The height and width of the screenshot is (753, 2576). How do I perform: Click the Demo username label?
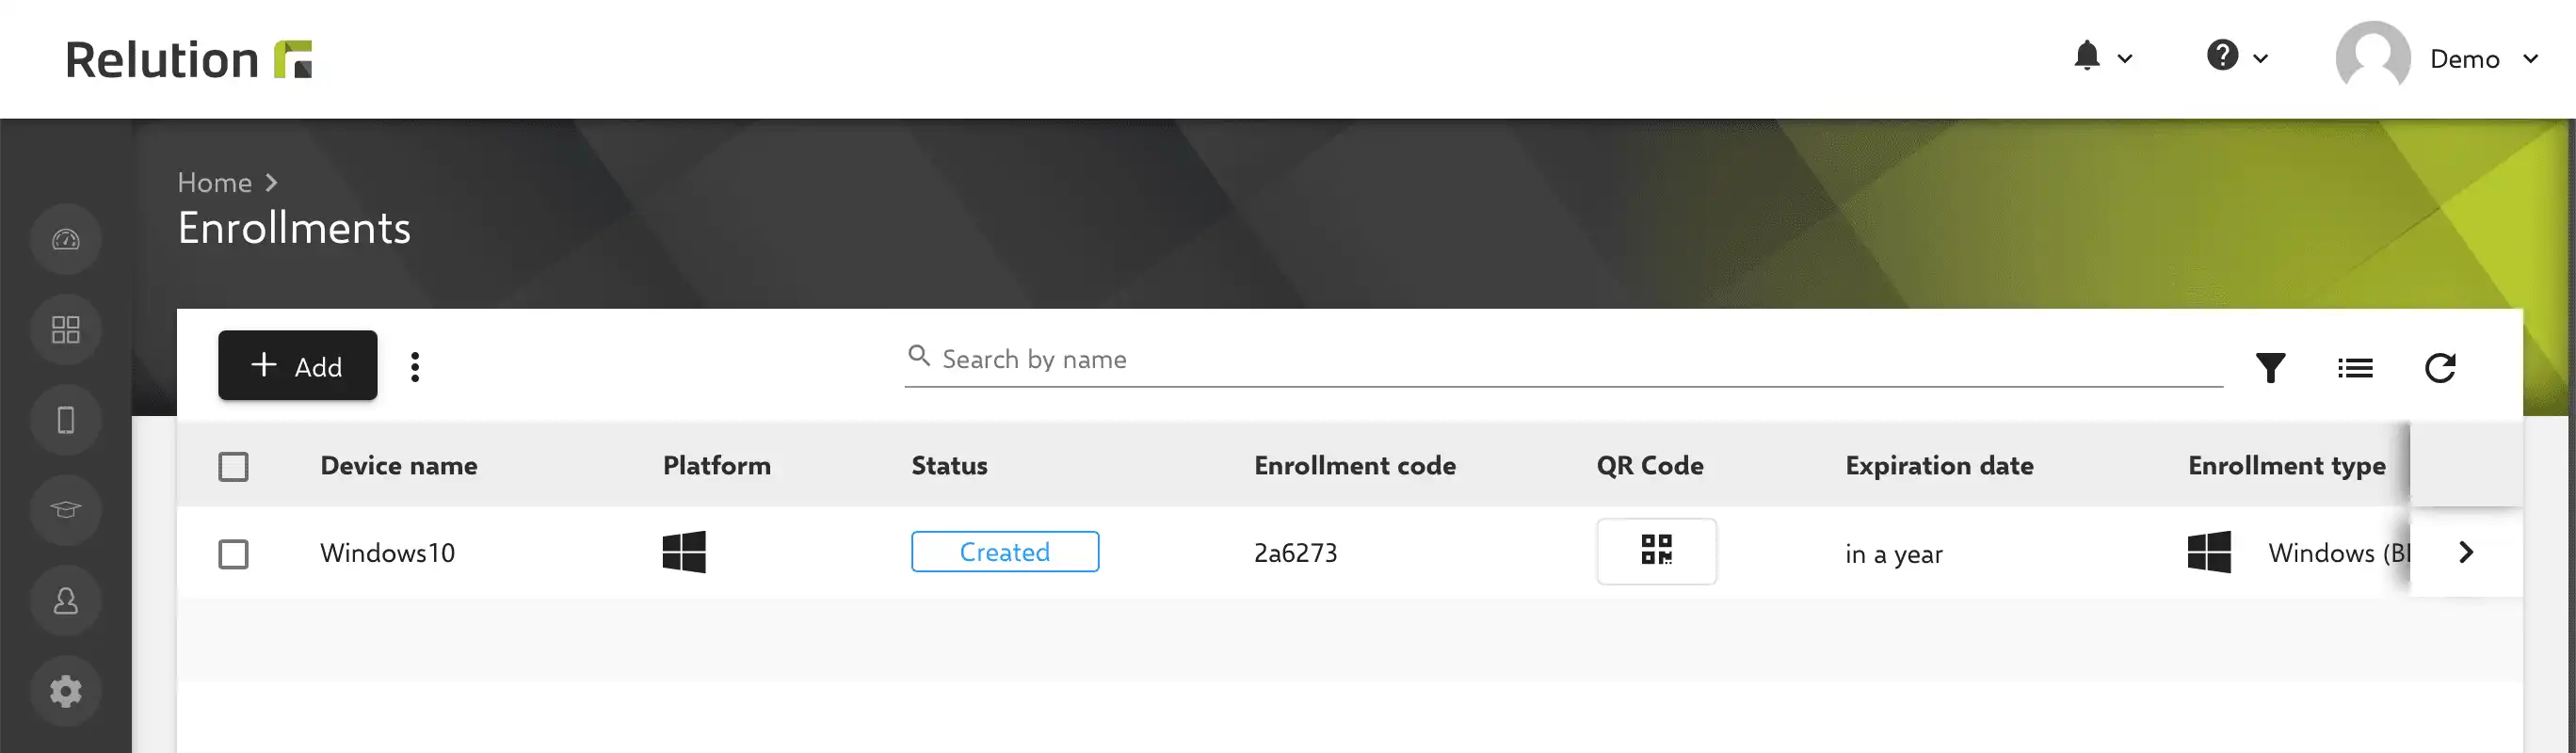pos(2464,59)
